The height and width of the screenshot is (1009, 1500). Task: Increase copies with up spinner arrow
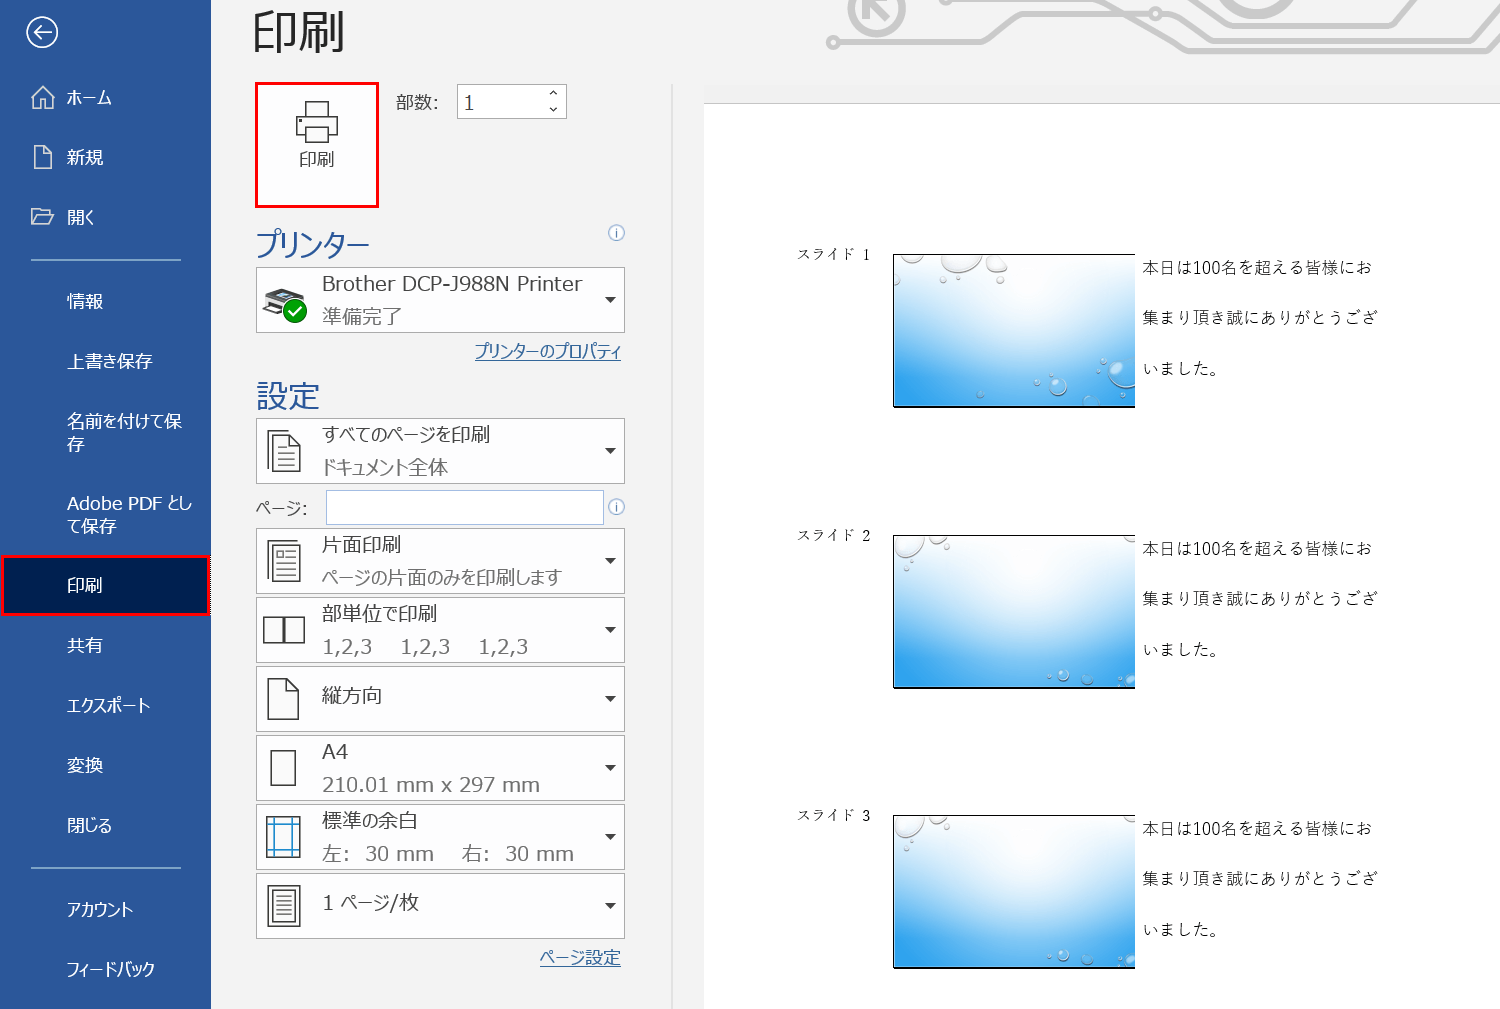553,93
